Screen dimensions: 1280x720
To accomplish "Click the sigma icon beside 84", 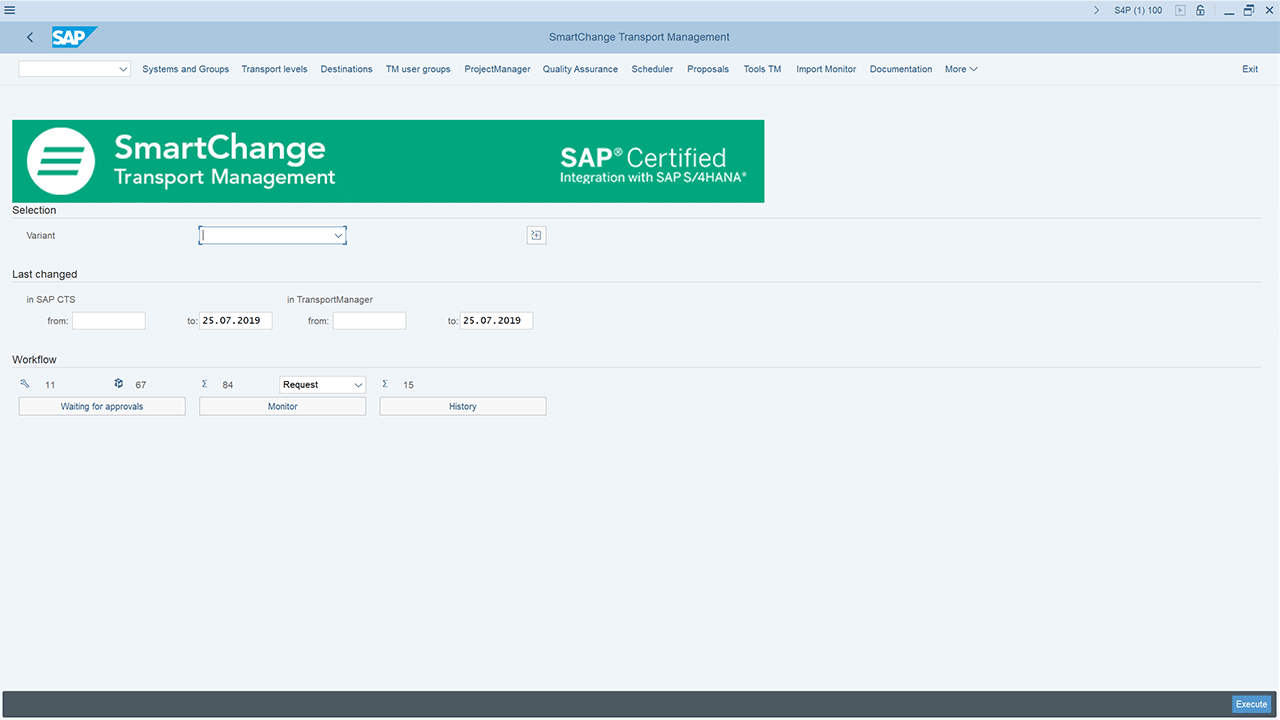I will 204,383.
